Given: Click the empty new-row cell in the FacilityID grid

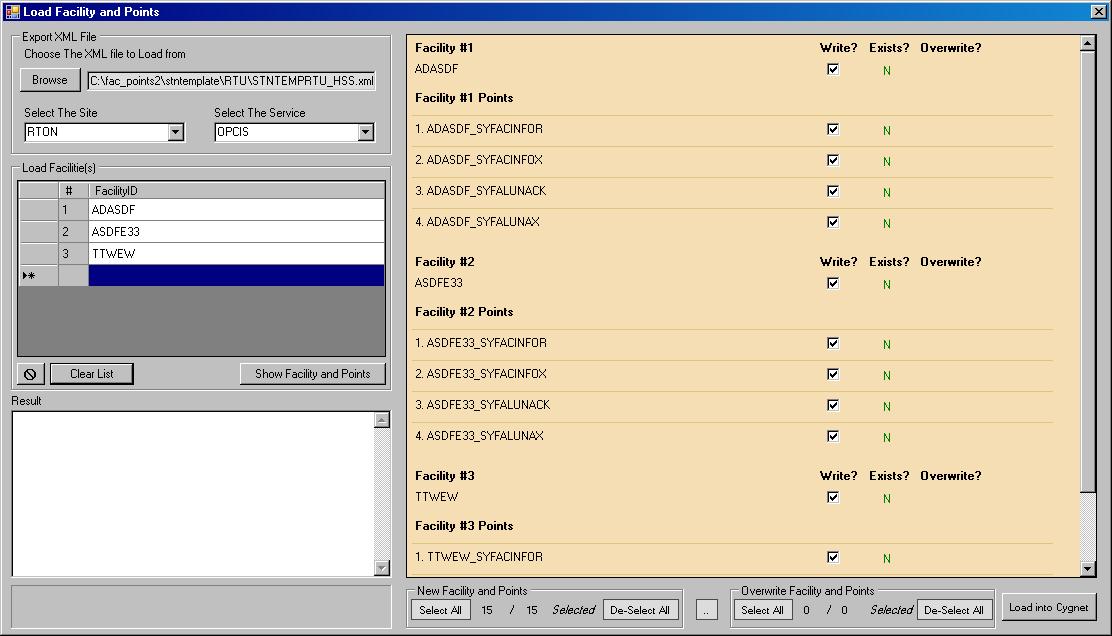Looking at the screenshot, I should point(237,275).
